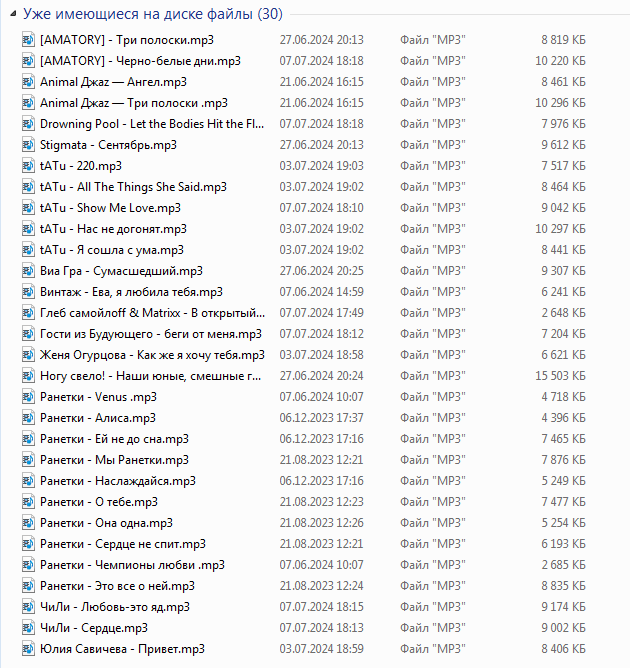
Task: Select file 'Юлия Савичева - Привет.mp3'
Action: click(x=122, y=649)
